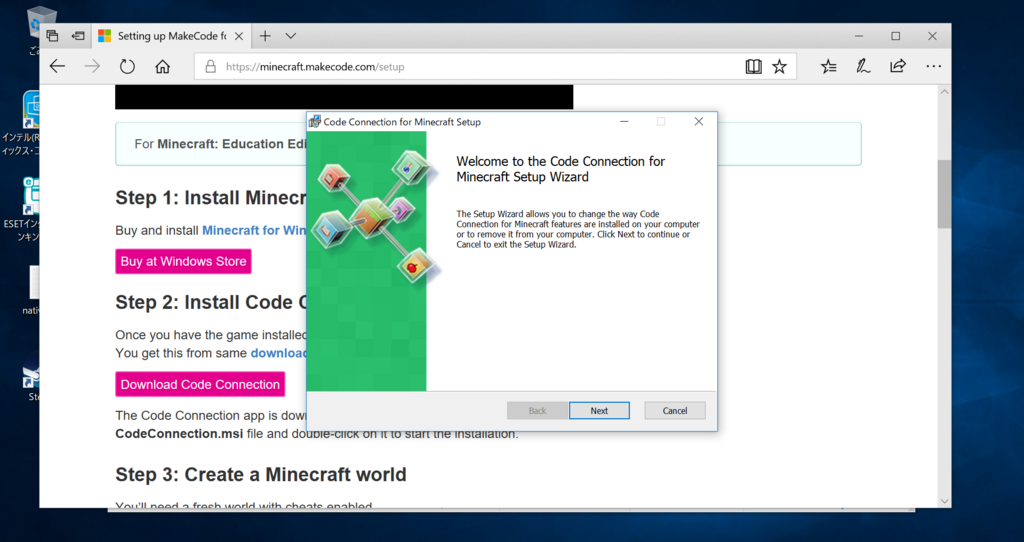
Task: Click the scrollbar up arrow in Edge
Action: tap(944, 92)
